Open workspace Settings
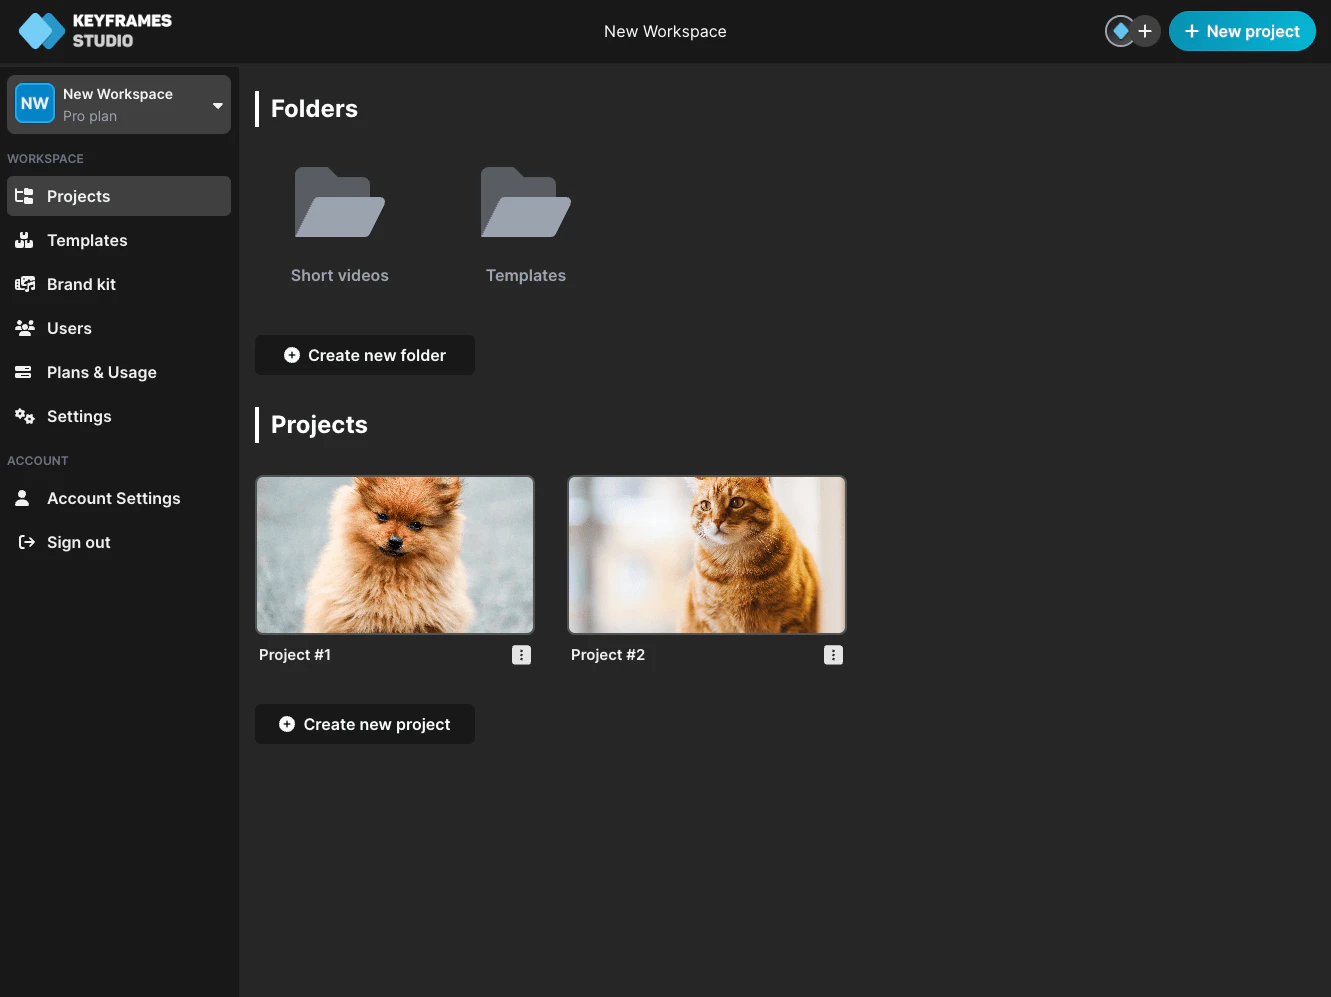Viewport: 1331px width, 997px height. point(79,416)
